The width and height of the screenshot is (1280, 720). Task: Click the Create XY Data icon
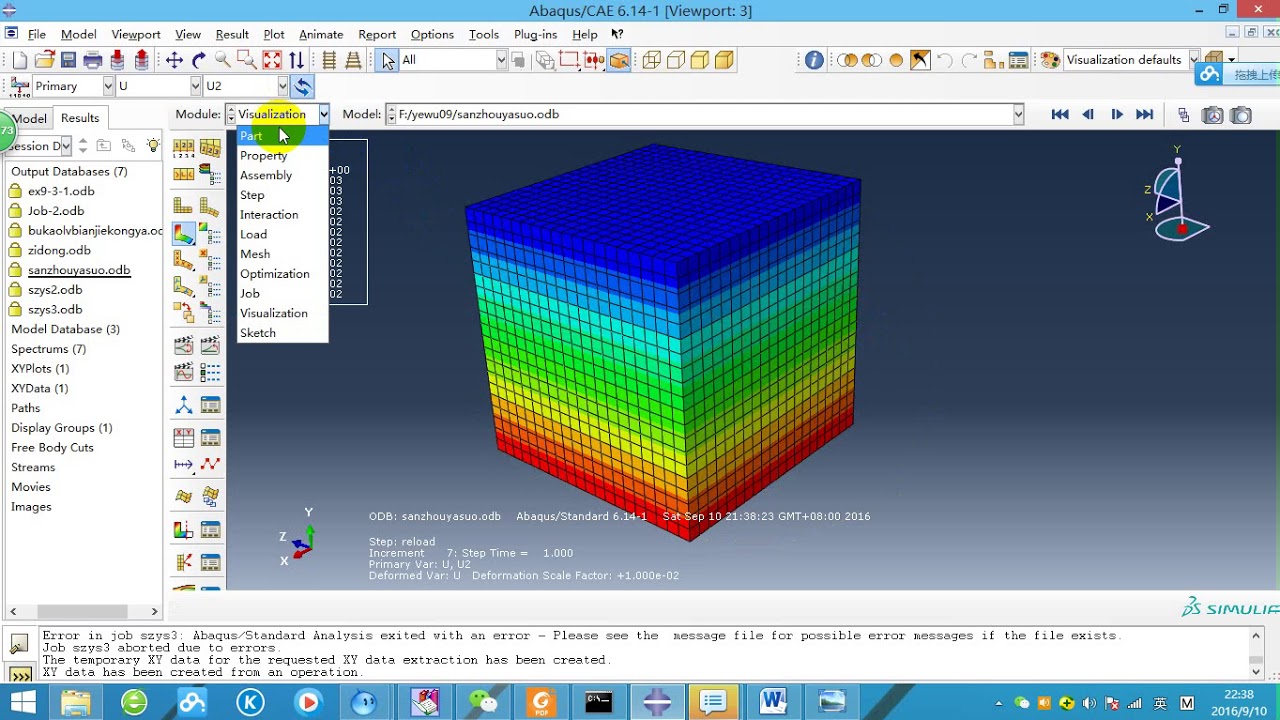click(184, 437)
